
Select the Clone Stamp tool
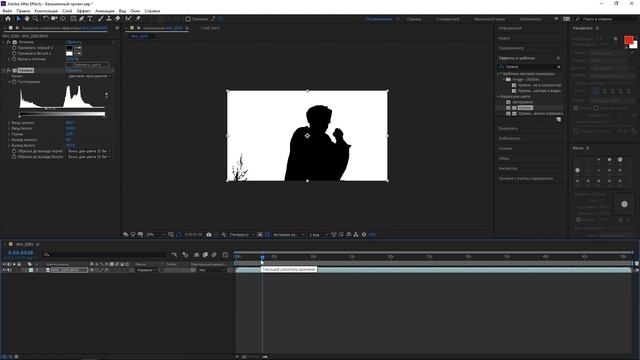point(109,19)
